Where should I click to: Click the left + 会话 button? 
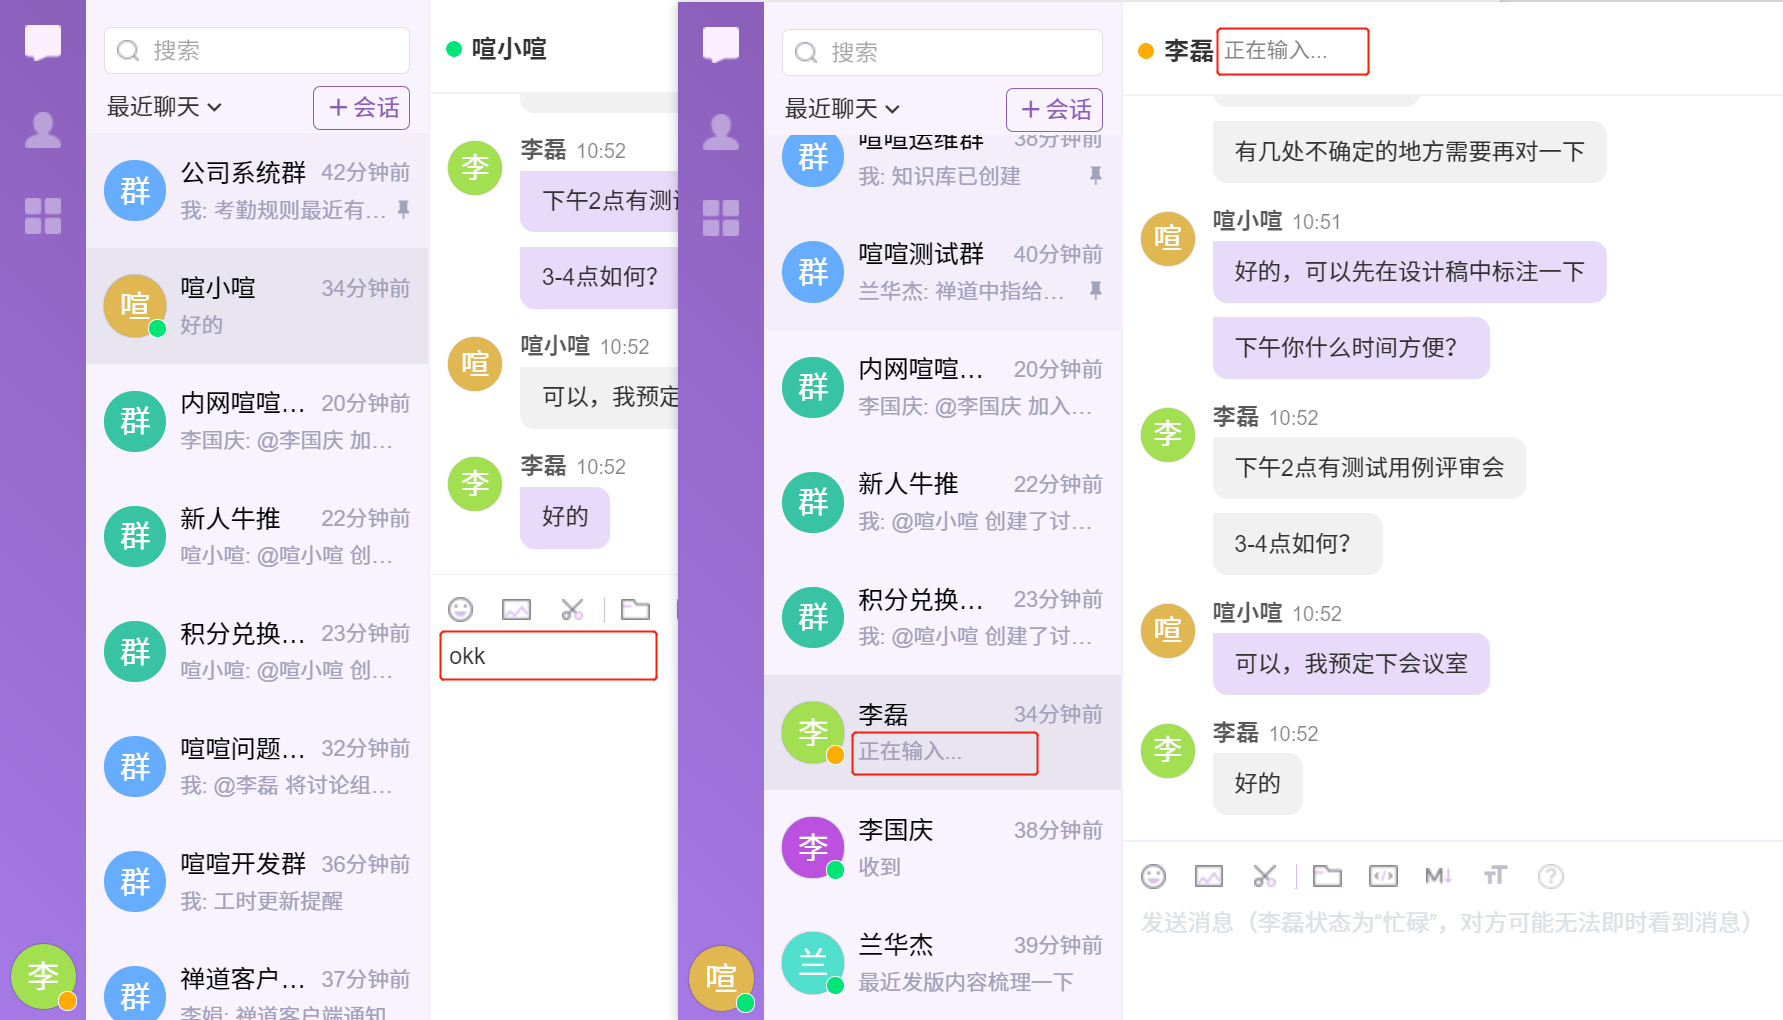pyautogui.click(x=362, y=108)
